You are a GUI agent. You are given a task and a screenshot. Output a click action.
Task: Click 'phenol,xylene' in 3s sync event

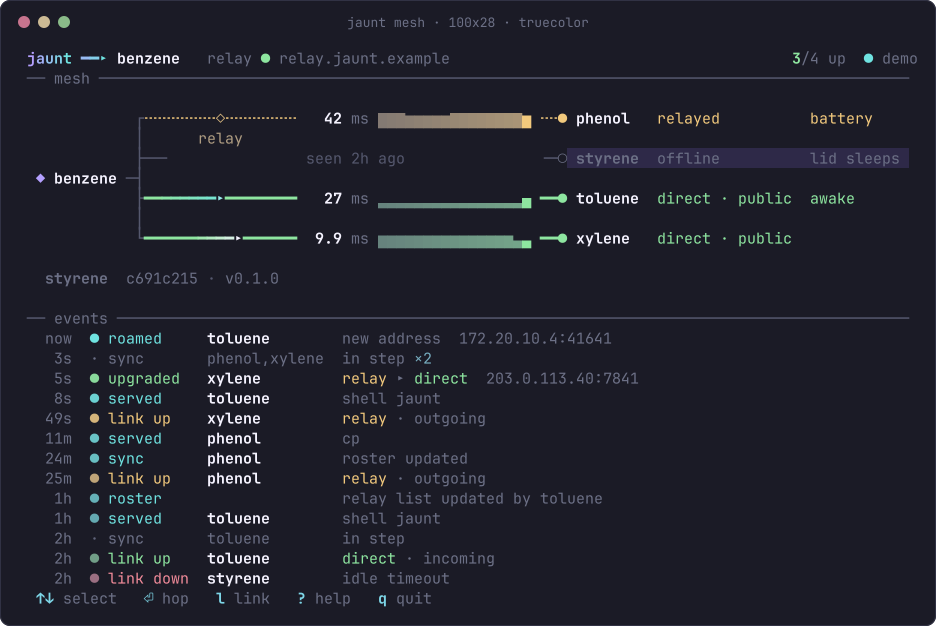(265, 359)
